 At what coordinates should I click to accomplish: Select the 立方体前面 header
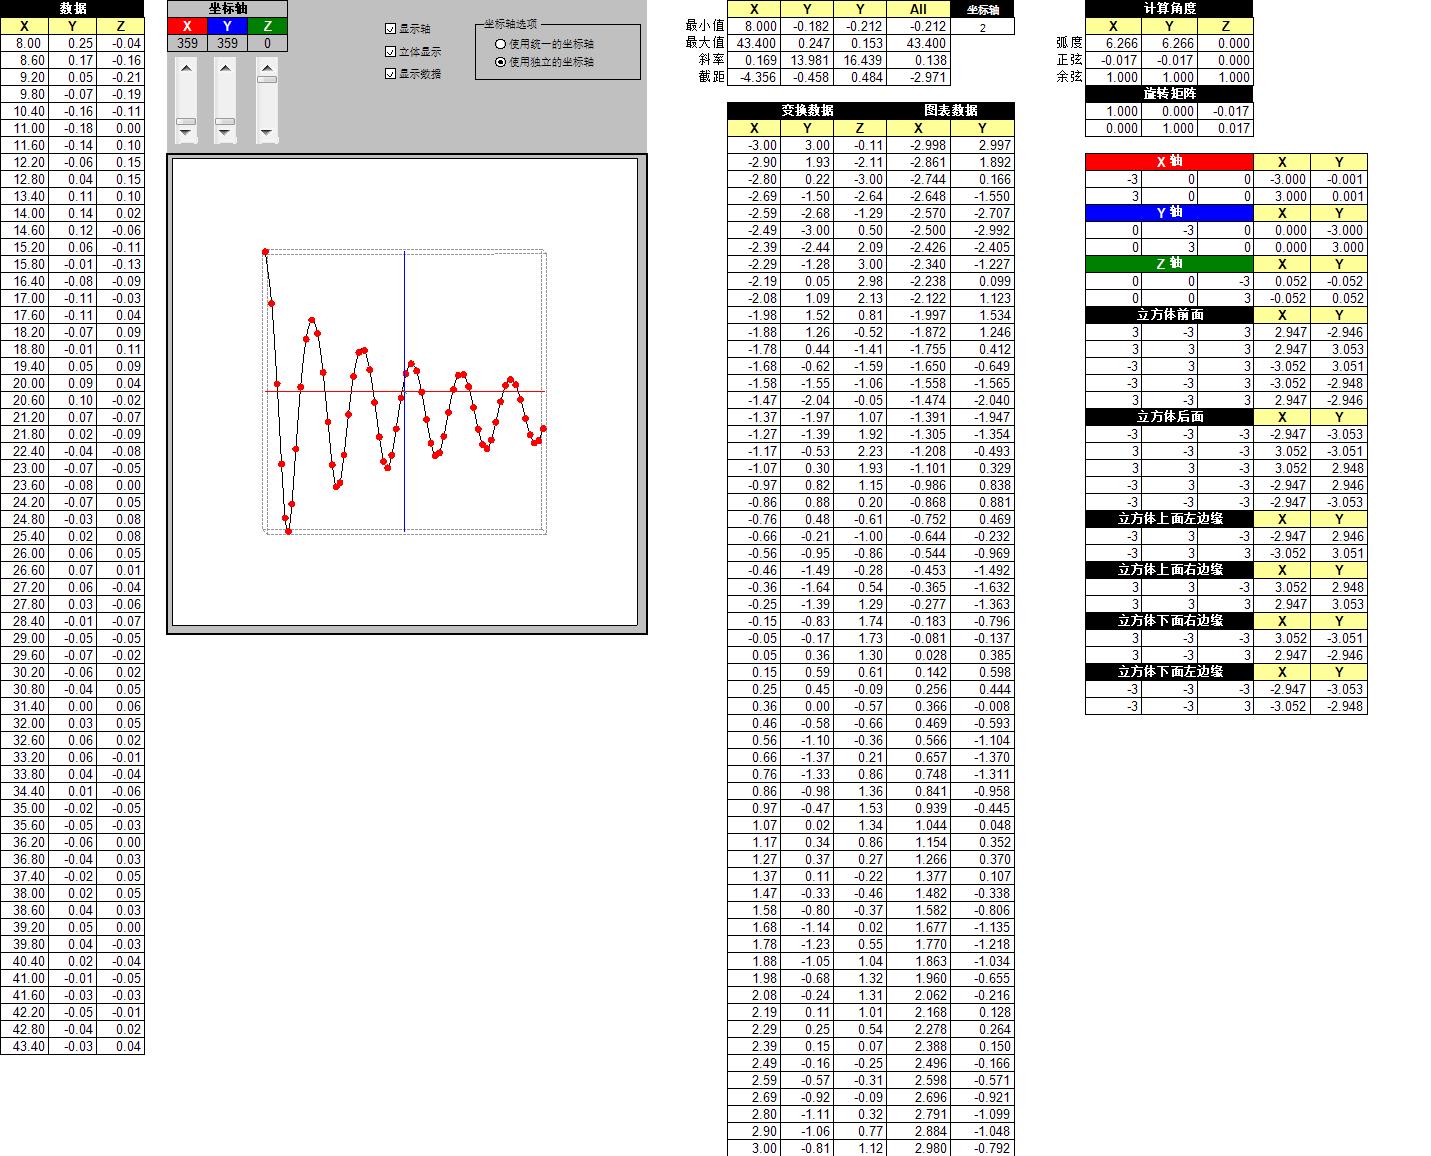(1169, 315)
